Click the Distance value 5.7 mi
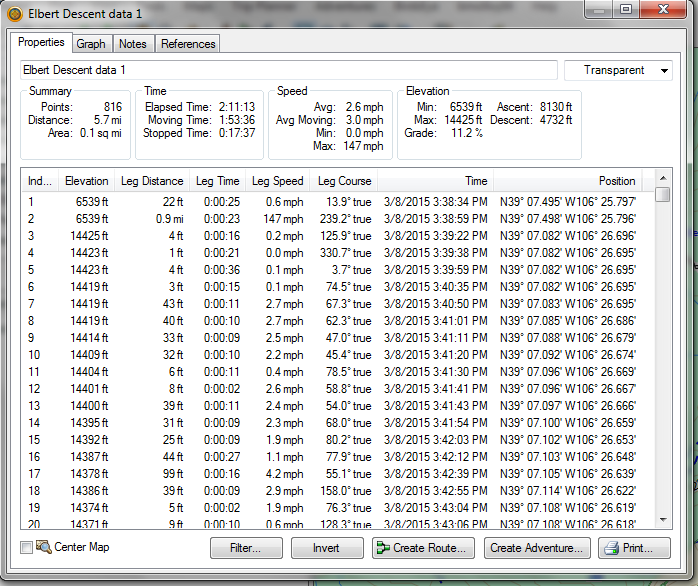The height and width of the screenshot is (586, 698). [107, 120]
